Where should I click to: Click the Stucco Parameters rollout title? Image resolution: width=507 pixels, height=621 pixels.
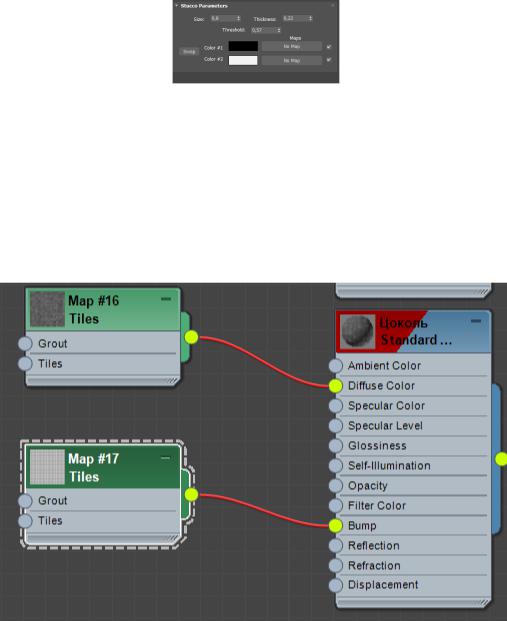pos(204,6)
